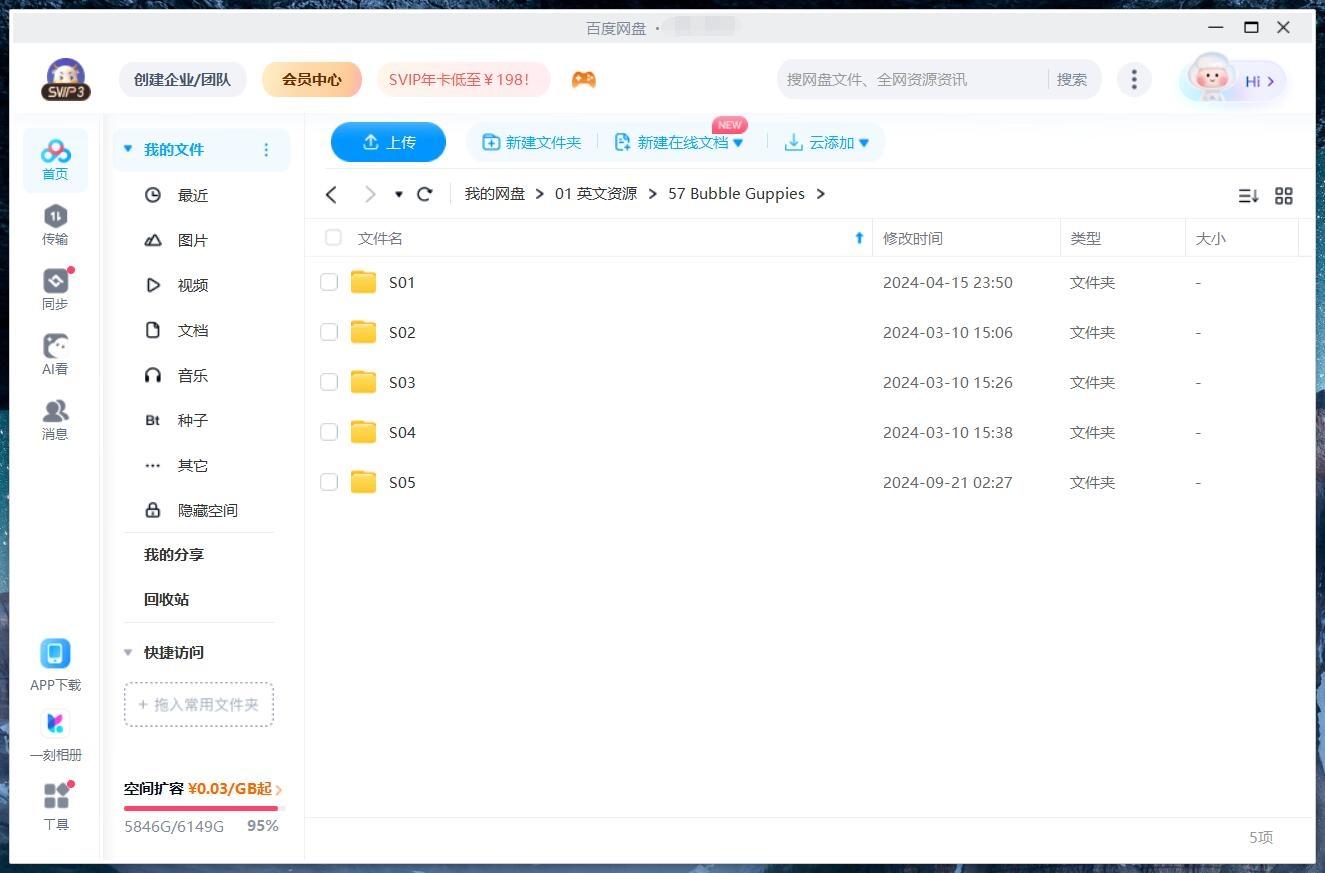1325x873 pixels.
Task: Toggle the select-all checkbox in header
Action: click(333, 238)
